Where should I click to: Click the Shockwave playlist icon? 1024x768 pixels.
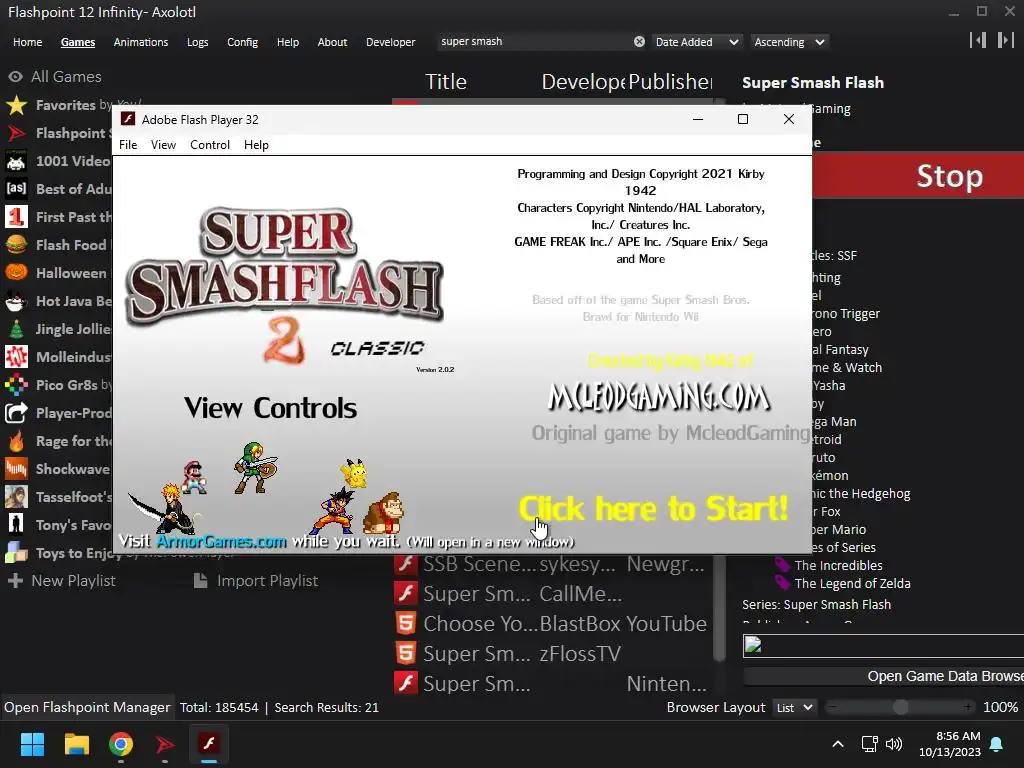pos(16,469)
